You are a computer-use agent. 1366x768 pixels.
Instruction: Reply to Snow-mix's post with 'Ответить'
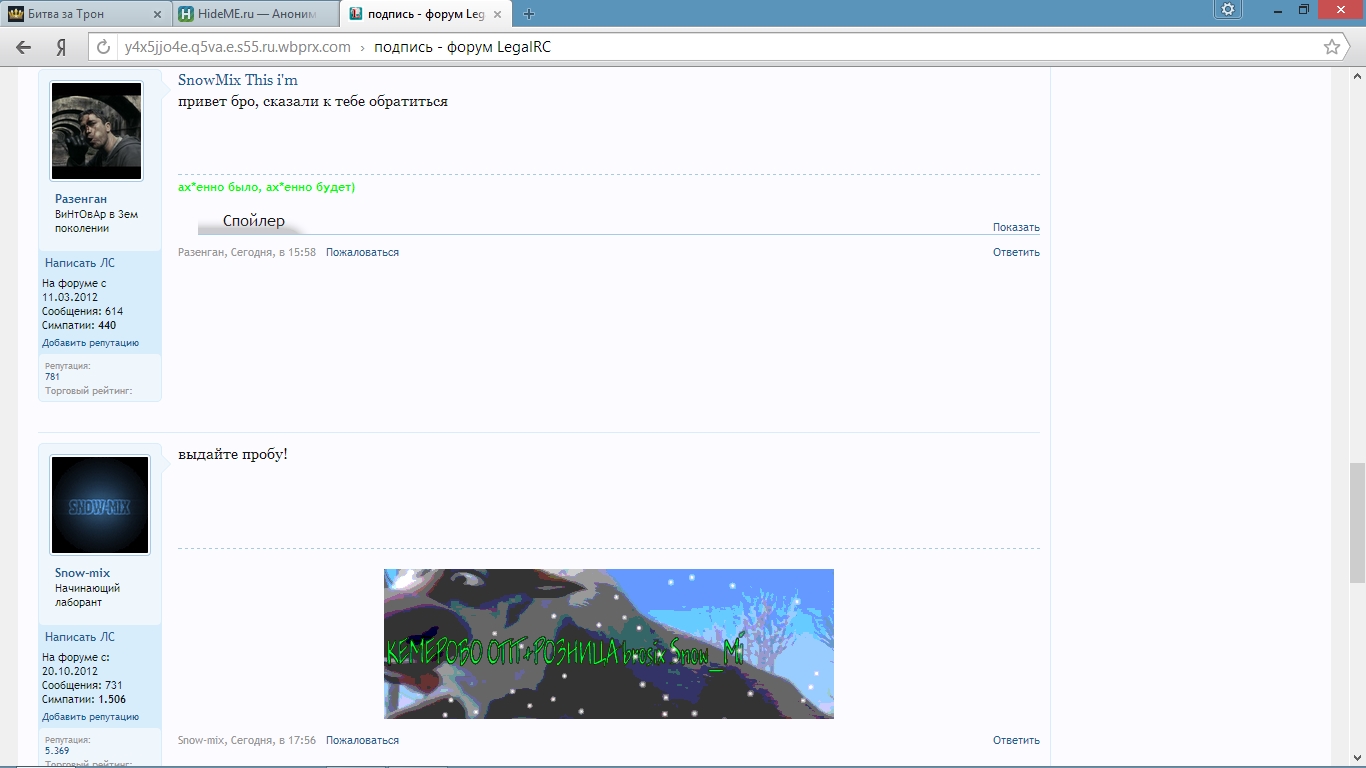pos(1016,740)
